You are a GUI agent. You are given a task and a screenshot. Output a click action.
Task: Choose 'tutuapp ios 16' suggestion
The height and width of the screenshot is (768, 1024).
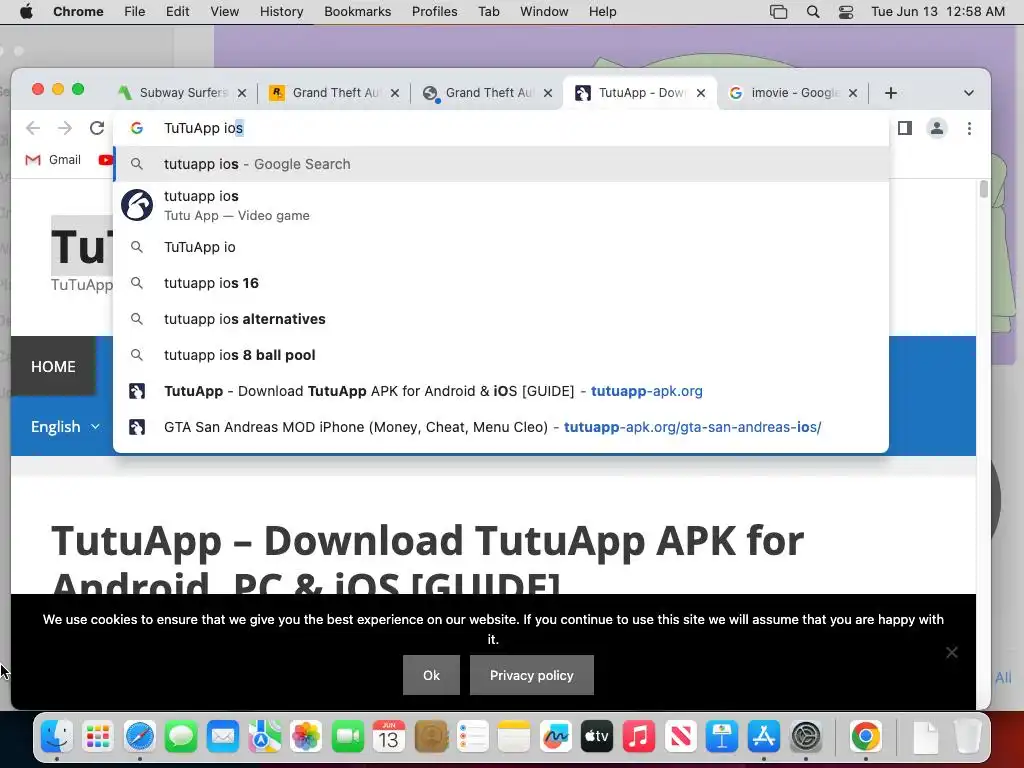pos(501,283)
